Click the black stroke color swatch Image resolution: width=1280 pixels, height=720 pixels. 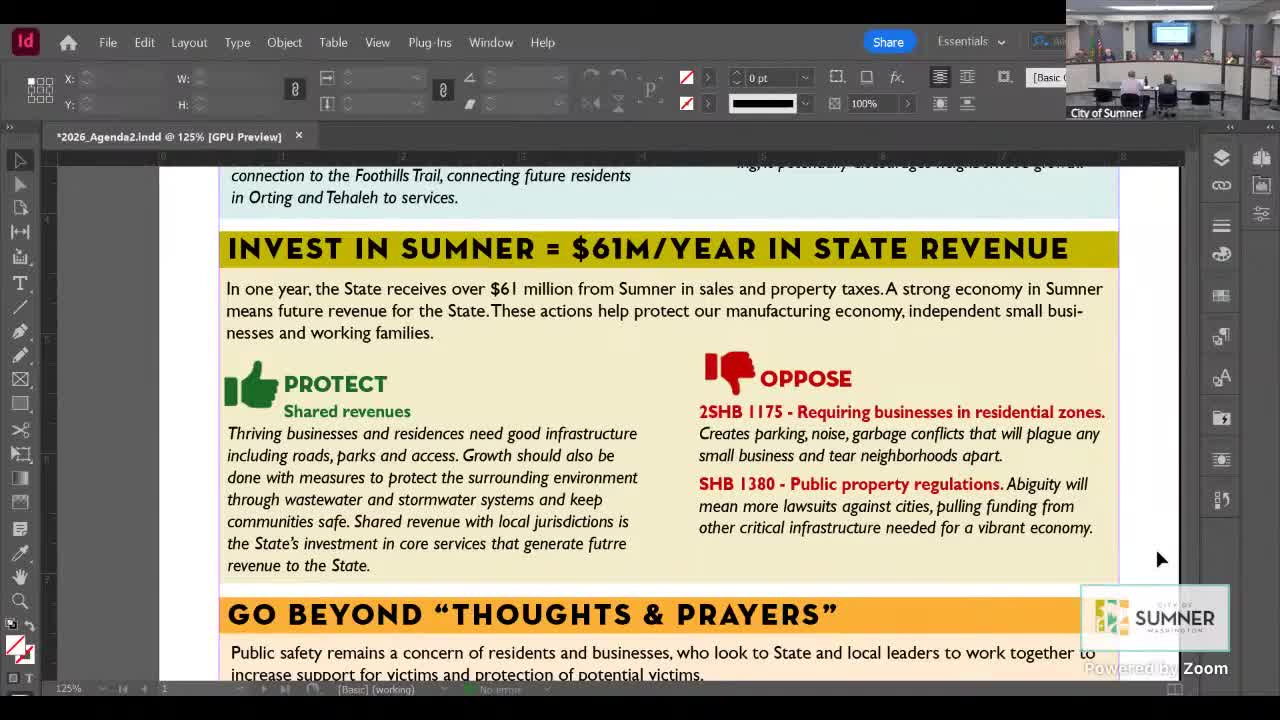click(765, 103)
